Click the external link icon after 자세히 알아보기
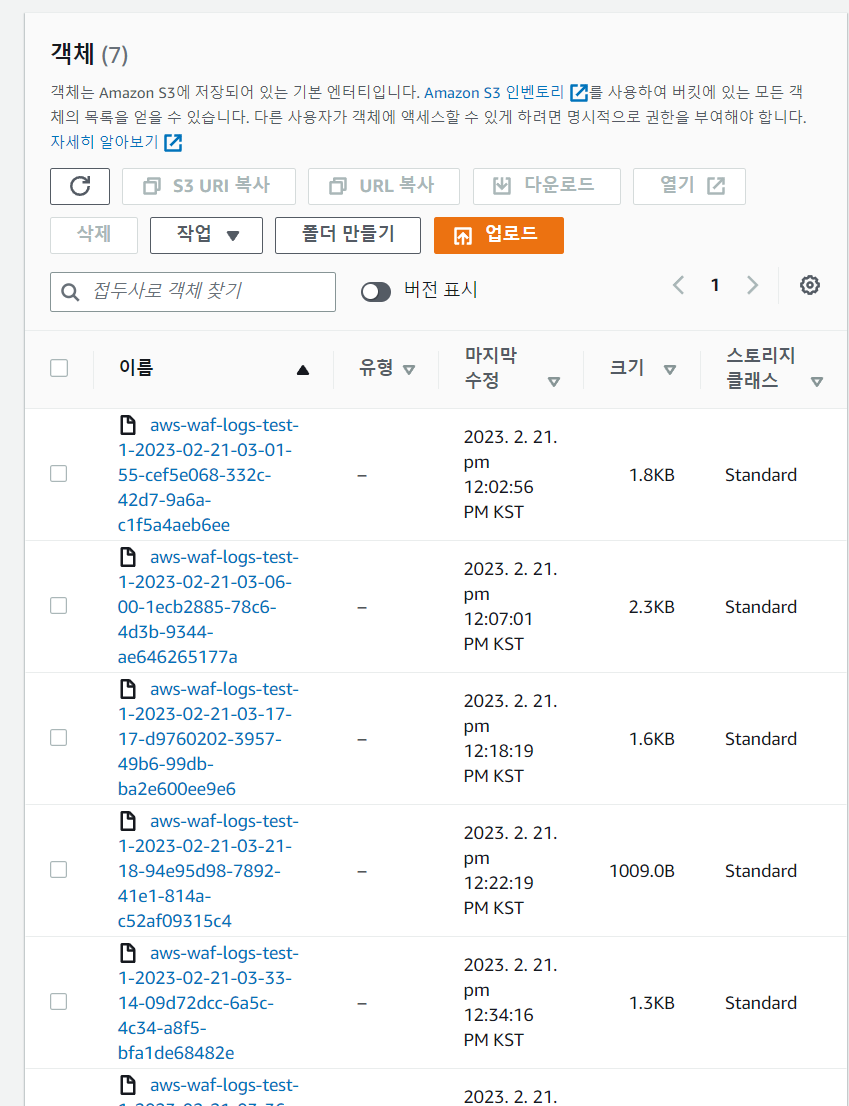The height and width of the screenshot is (1106, 849). point(173,142)
